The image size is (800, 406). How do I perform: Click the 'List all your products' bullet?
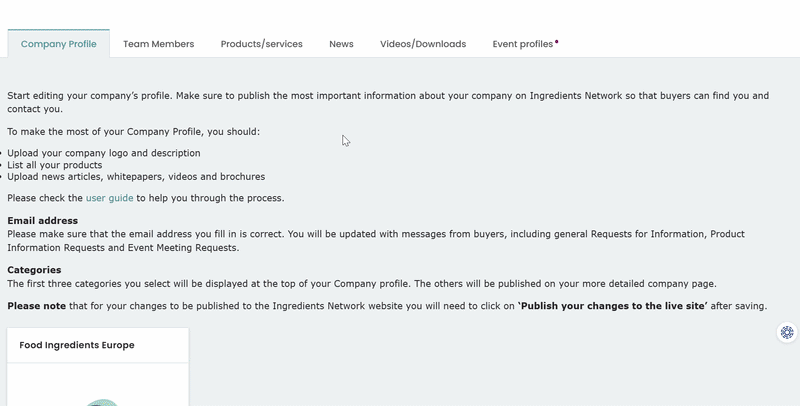pos(55,165)
